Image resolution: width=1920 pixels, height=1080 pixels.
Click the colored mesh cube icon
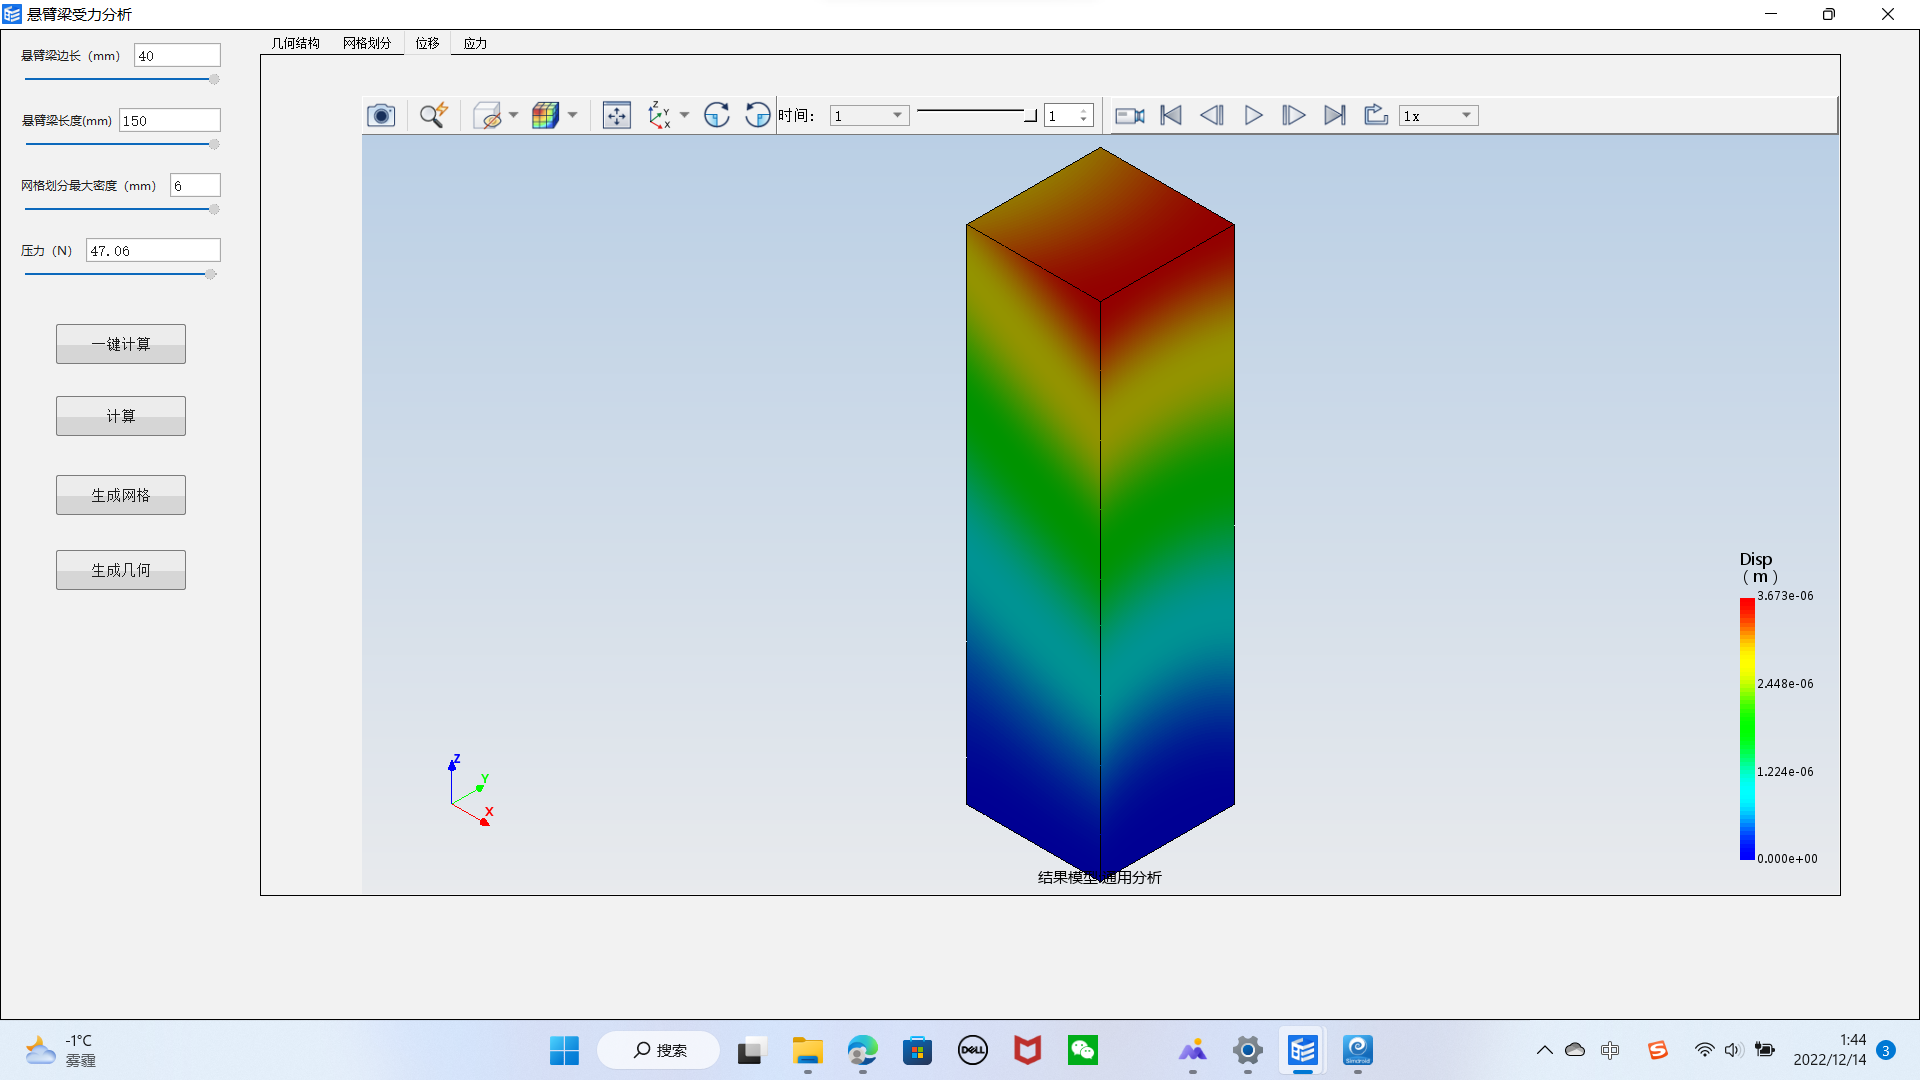pyautogui.click(x=545, y=116)
